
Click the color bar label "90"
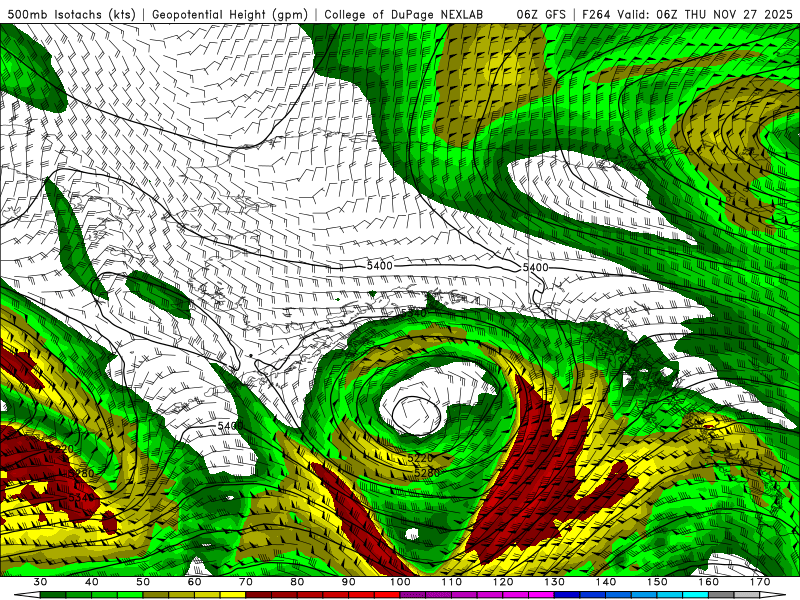point(348,582)
